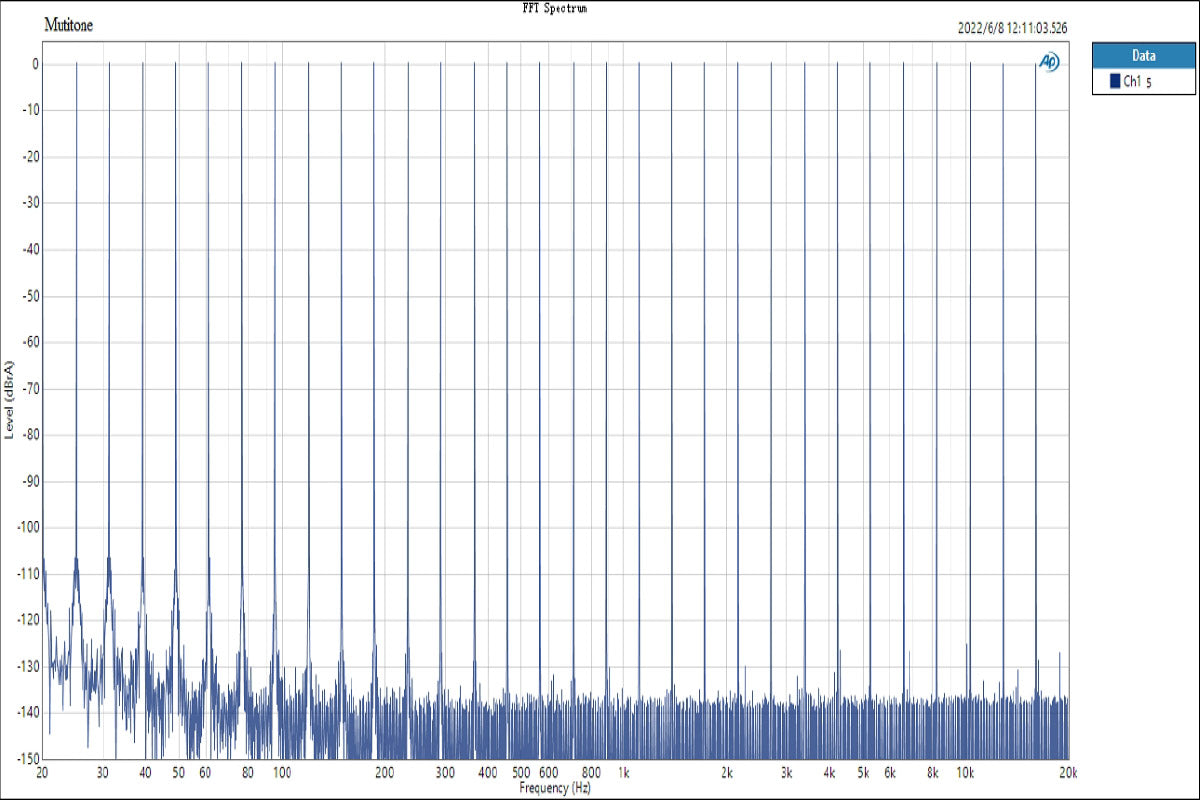This screenshot has height=800, width=1200.
Task: Click the 10k tick on frequency axis
Action: tap(965, 773)
